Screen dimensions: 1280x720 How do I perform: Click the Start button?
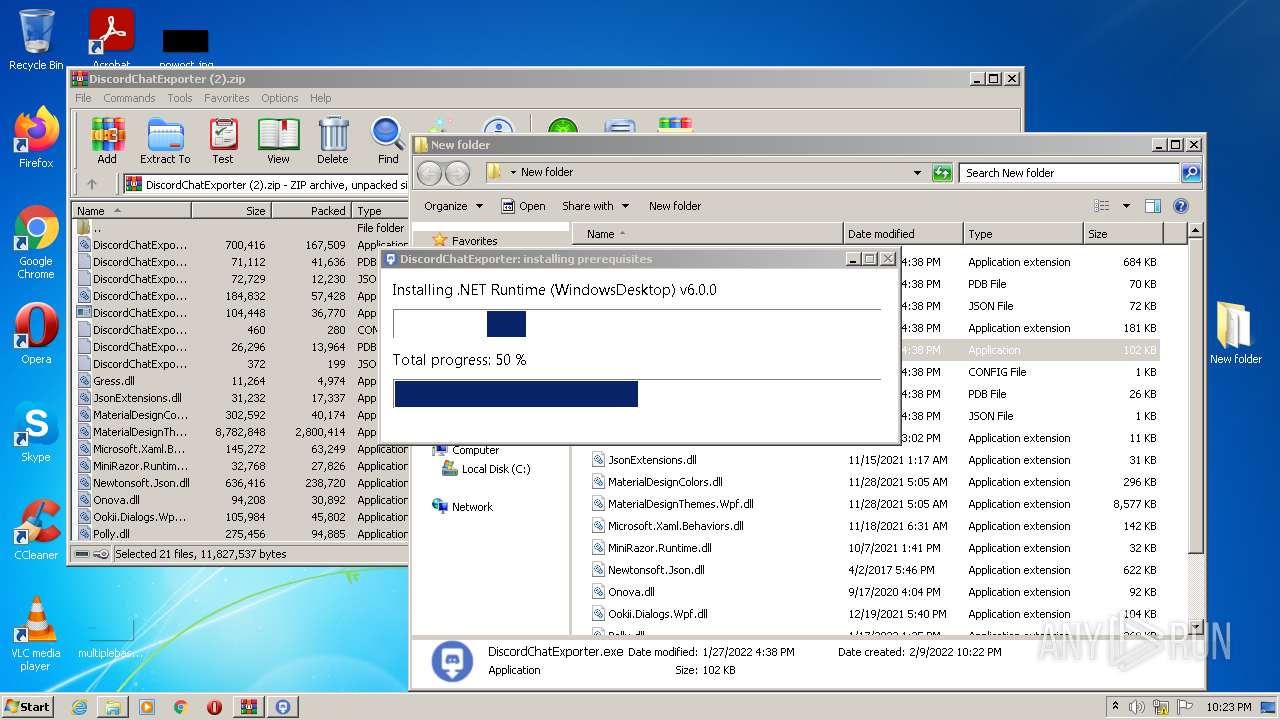28,706
